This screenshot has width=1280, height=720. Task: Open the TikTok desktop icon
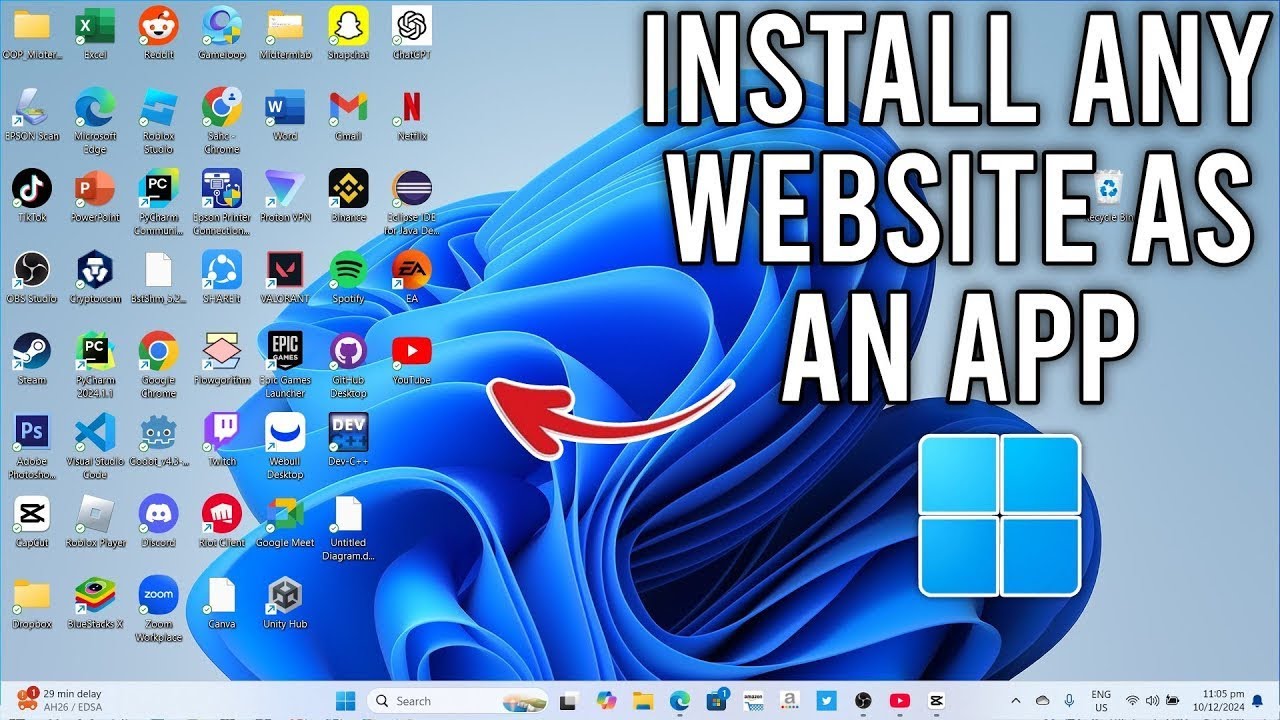[x=32, y=194]
